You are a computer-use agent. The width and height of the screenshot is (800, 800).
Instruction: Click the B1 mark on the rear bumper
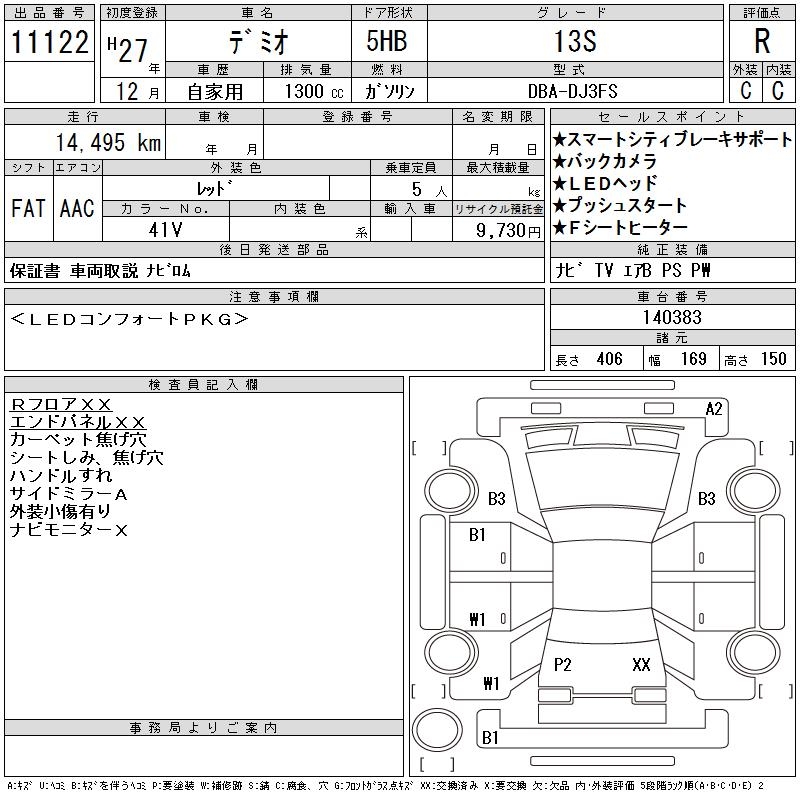click(x=490, y=738)
